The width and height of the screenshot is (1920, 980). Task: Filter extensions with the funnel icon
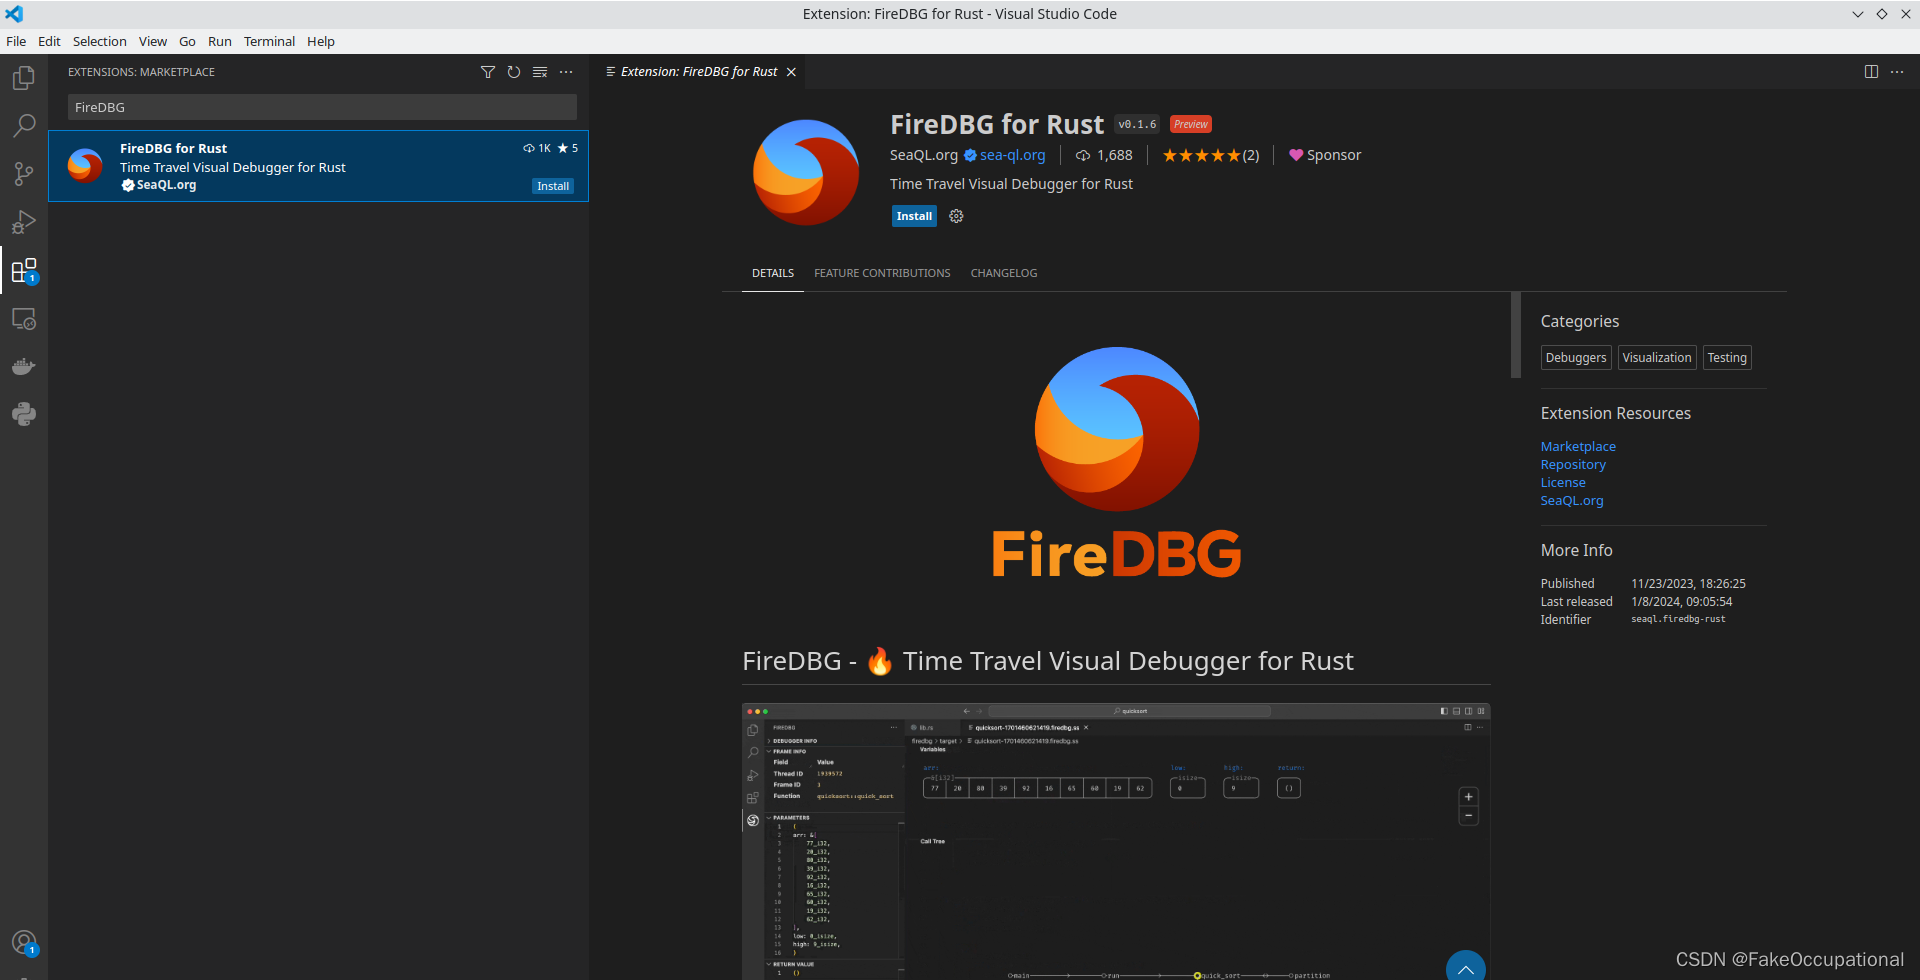click(488, 72)
